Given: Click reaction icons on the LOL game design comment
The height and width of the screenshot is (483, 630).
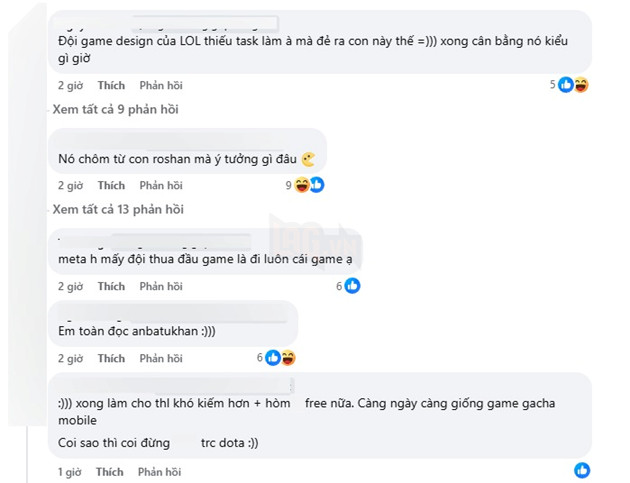Looking at the screenshot, I should (573, 85).
